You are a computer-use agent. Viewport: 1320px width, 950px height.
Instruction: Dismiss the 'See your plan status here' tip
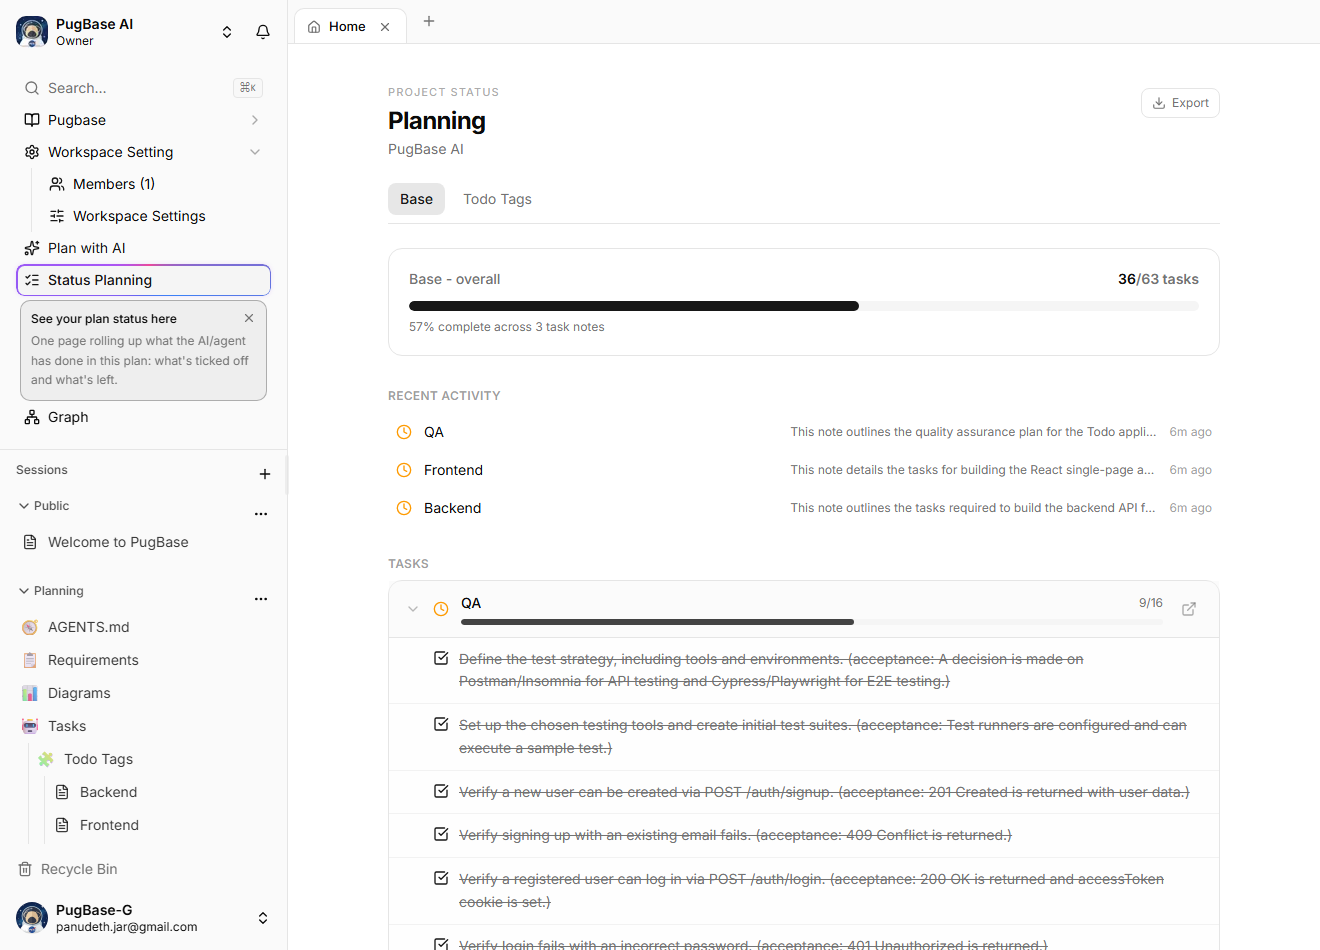(x=249, y=318)
